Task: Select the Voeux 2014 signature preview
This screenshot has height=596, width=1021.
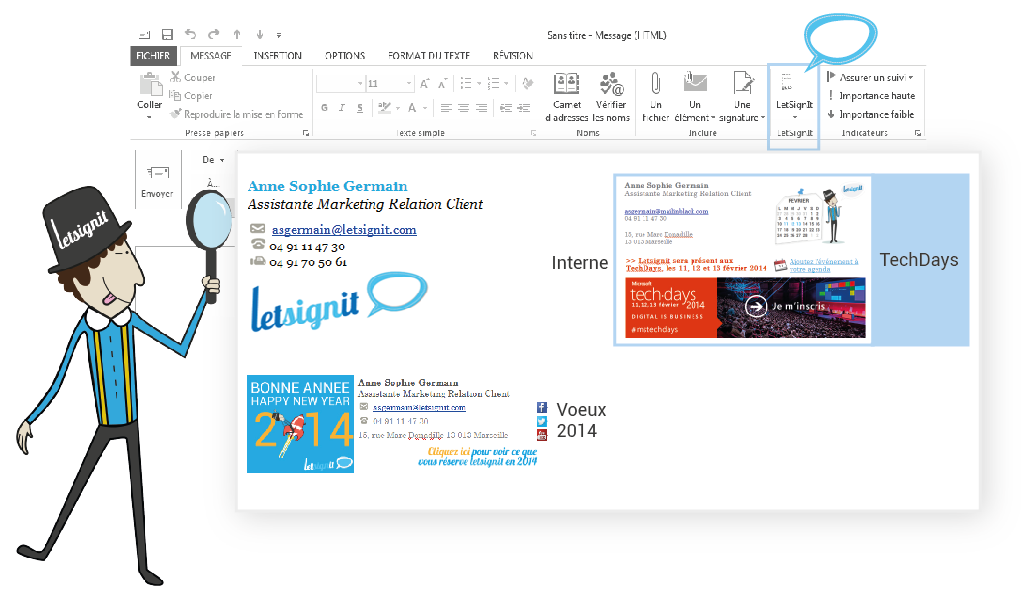Action: pos(391,422)
